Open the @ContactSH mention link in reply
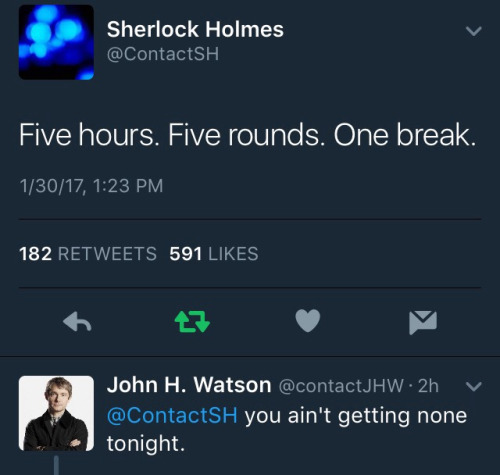The height and width of the screenshot is (475, 500). point(172,415)
